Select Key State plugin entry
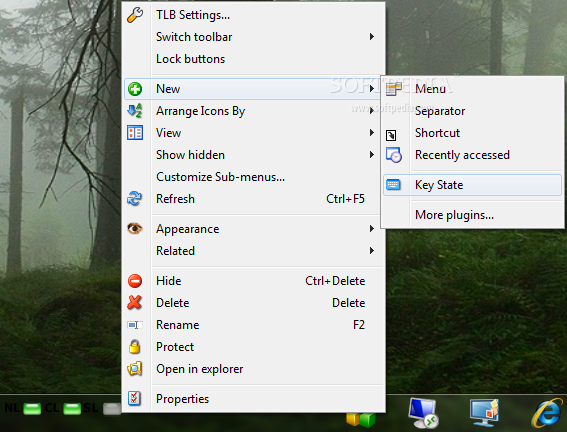This screenshot has width=567, height=432. tap(472, 185)
